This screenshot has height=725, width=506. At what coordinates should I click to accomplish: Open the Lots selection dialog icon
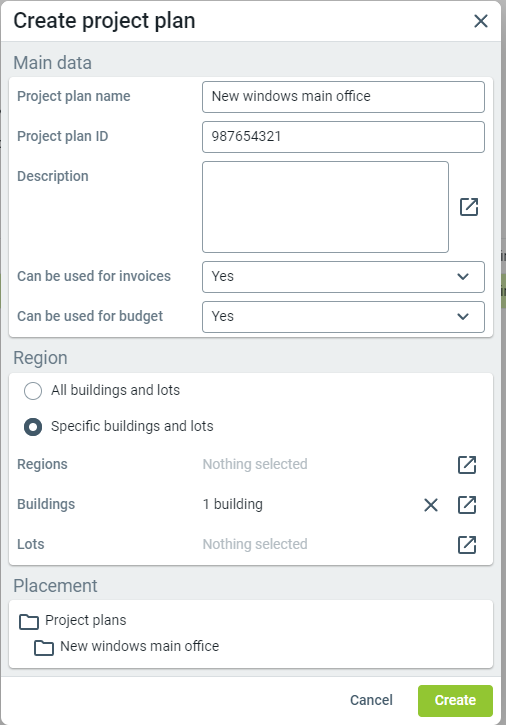[467, 544]
